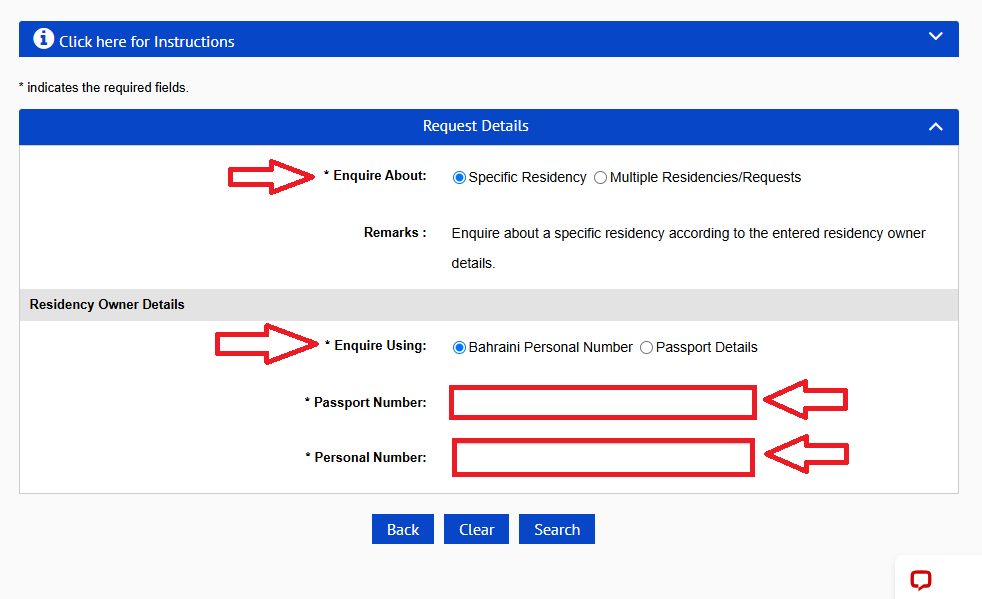Click the info icon beside Instructions

click(43, 39)
